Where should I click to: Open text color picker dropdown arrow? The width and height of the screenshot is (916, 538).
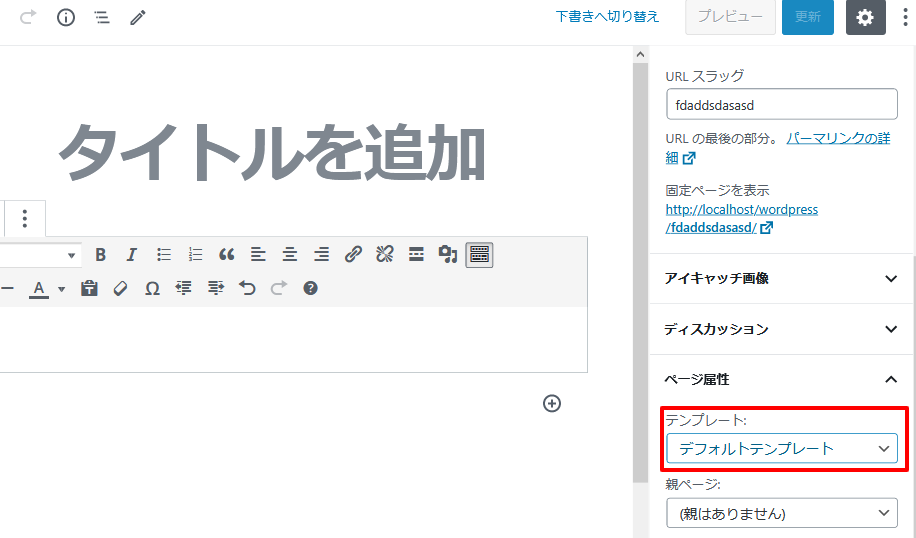61,289
